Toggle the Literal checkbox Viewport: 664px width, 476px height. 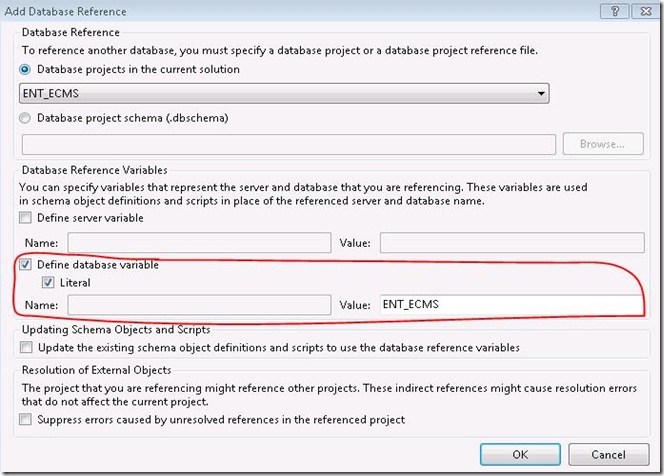(48, 283)
